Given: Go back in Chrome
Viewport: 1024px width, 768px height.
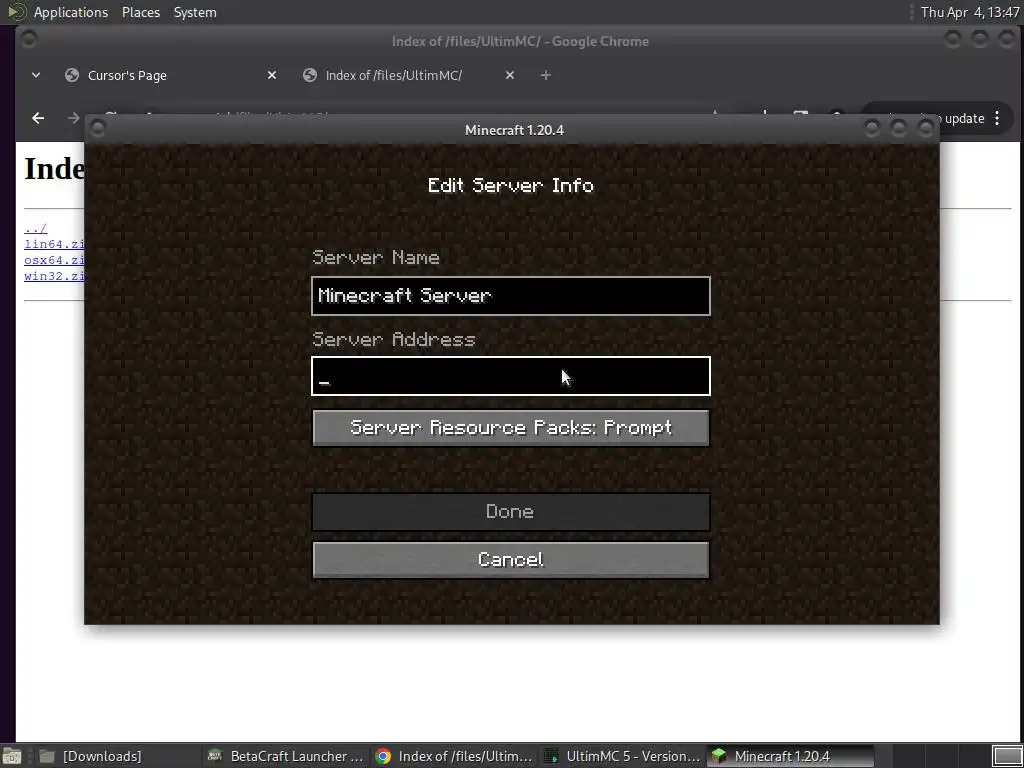Looking at the screenshot, I should coord(38,118).
